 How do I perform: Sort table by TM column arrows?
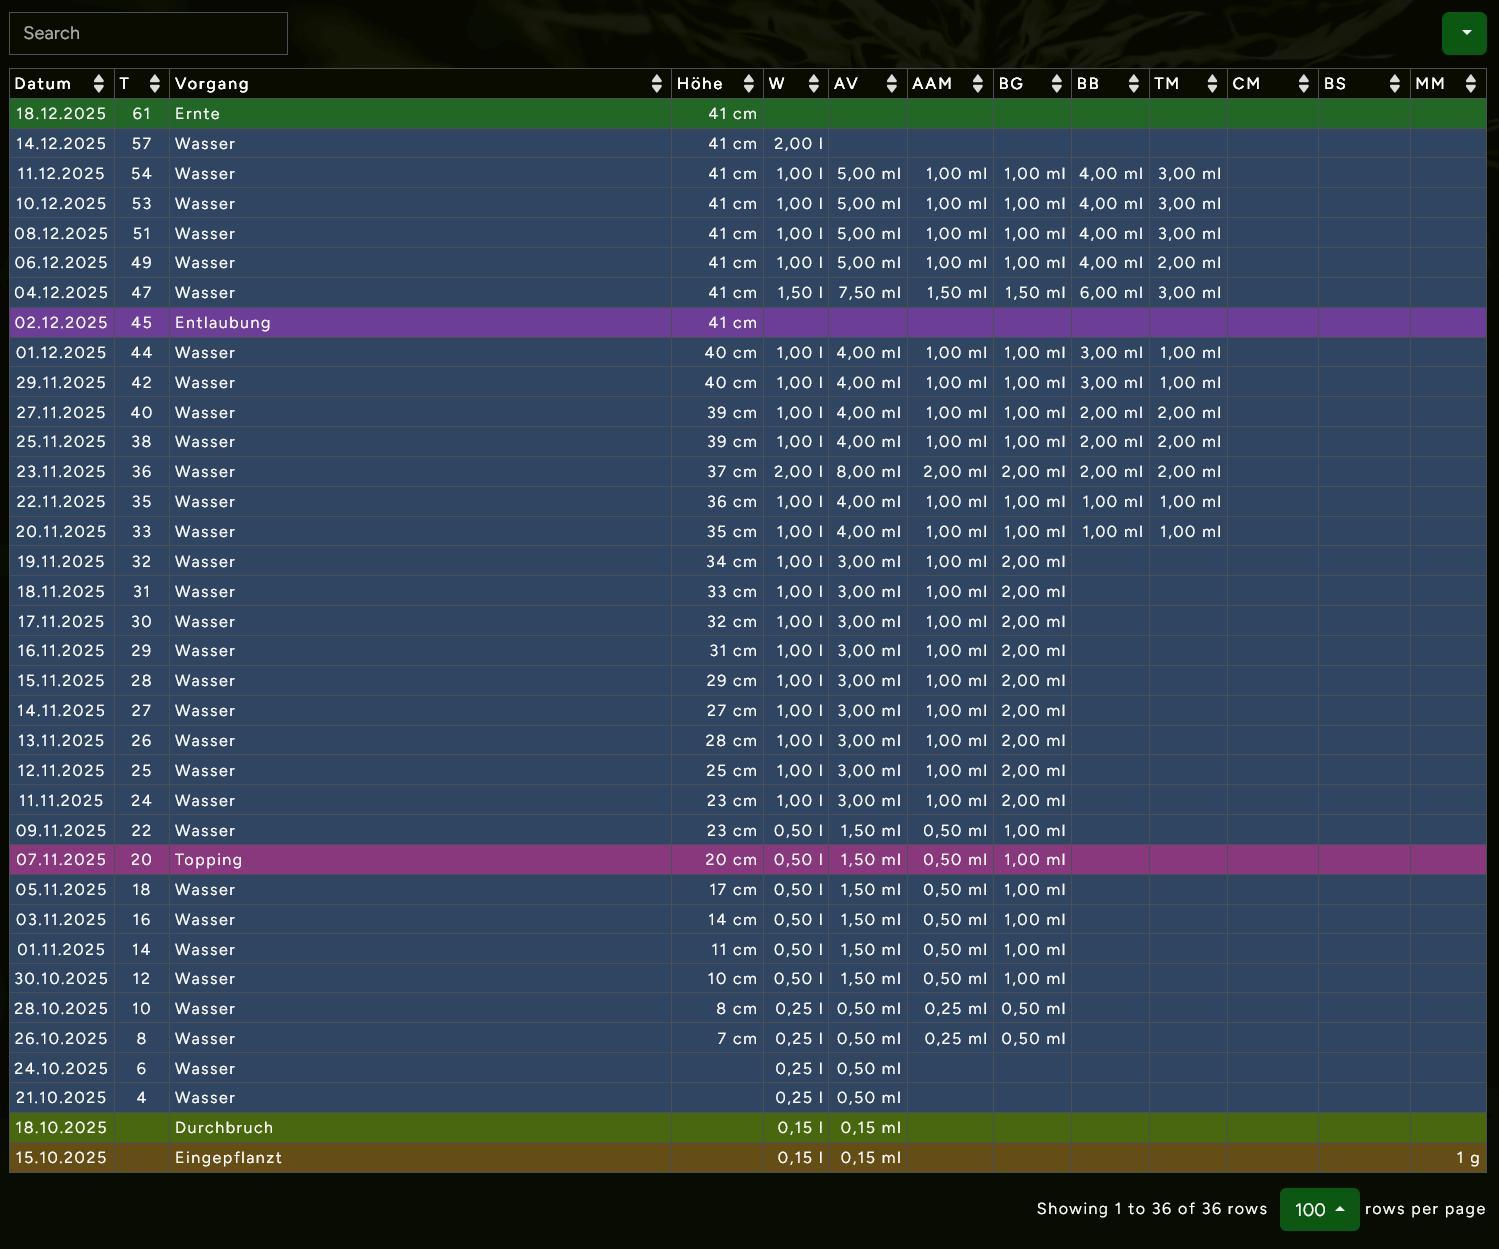[x=1211, y=84]
